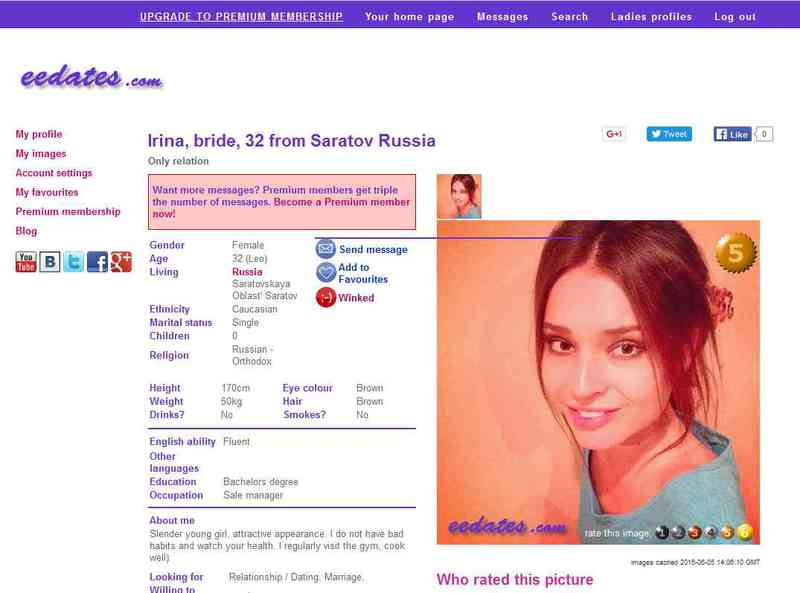Click the Add to Favourites heart icon
800x593 pixels.
pos(326,273)
